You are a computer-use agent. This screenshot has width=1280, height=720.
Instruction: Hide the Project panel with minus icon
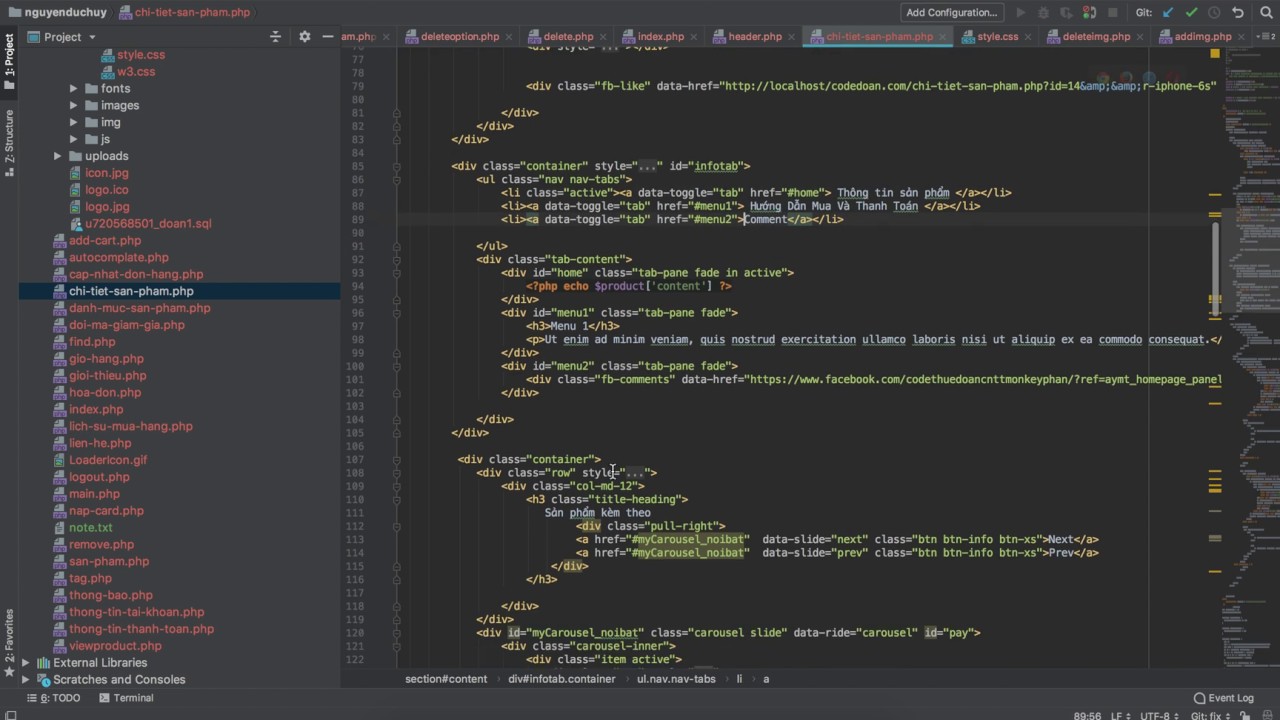click(x=327, y=37)
